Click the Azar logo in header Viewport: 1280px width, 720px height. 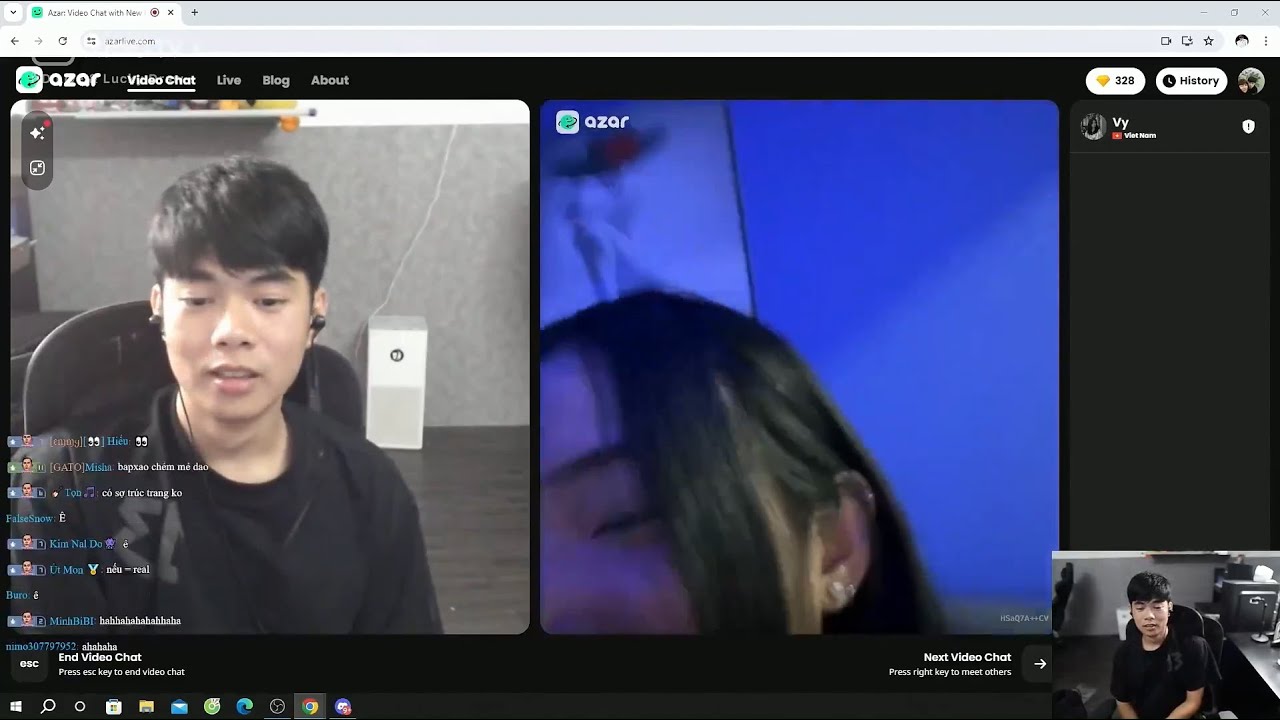point(57,80)
